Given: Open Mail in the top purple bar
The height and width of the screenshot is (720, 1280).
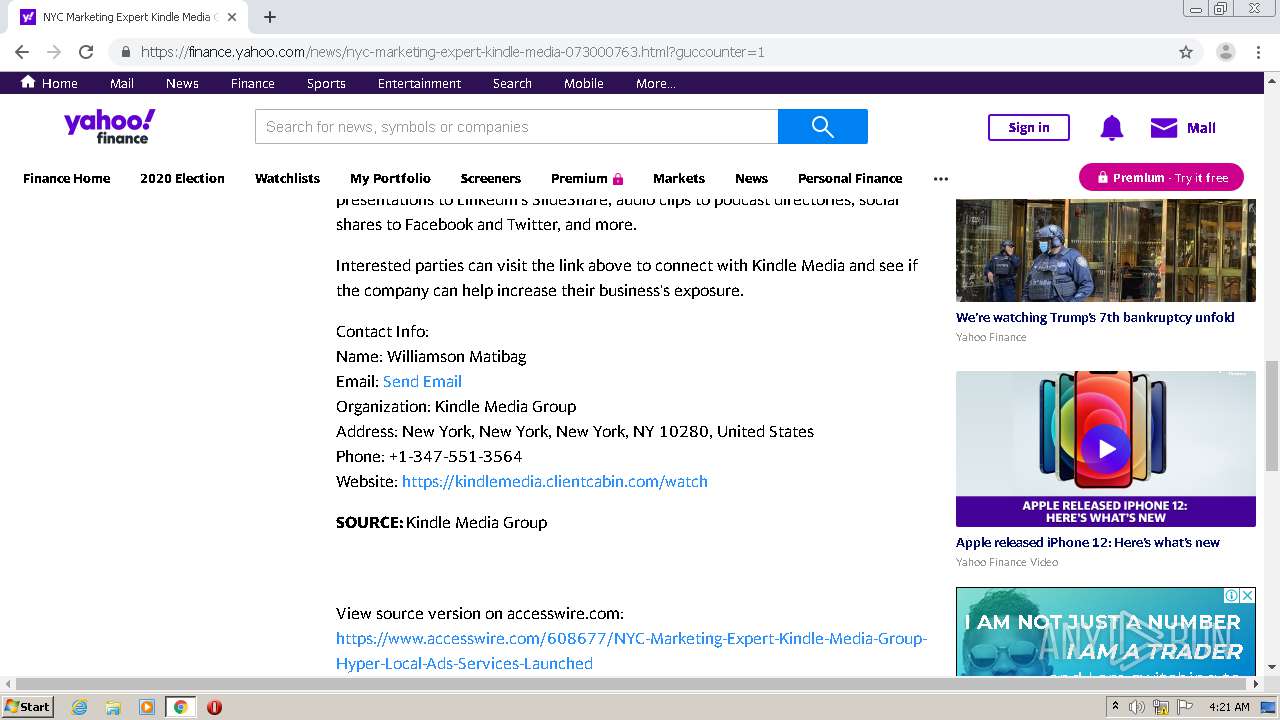Looking at the screenshot, I should 122,83.
